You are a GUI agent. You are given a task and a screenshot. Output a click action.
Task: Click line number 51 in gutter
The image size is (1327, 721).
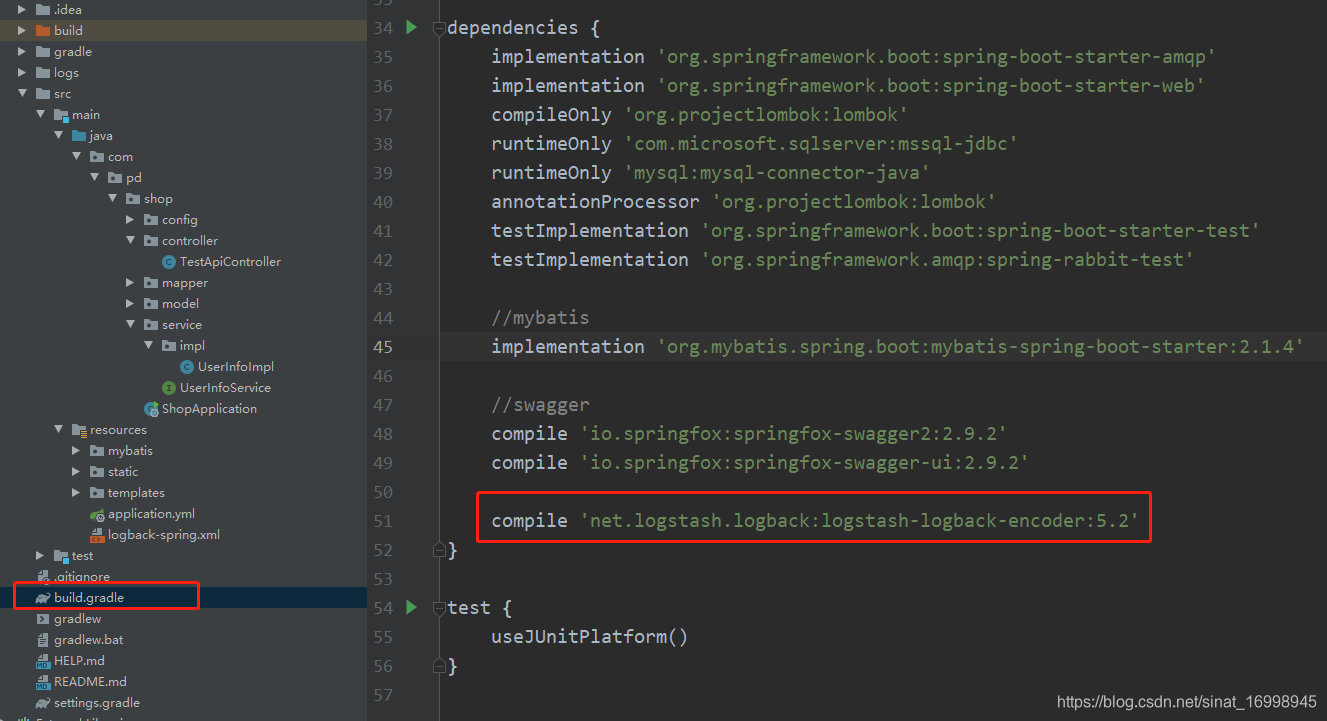click(383, 521)
